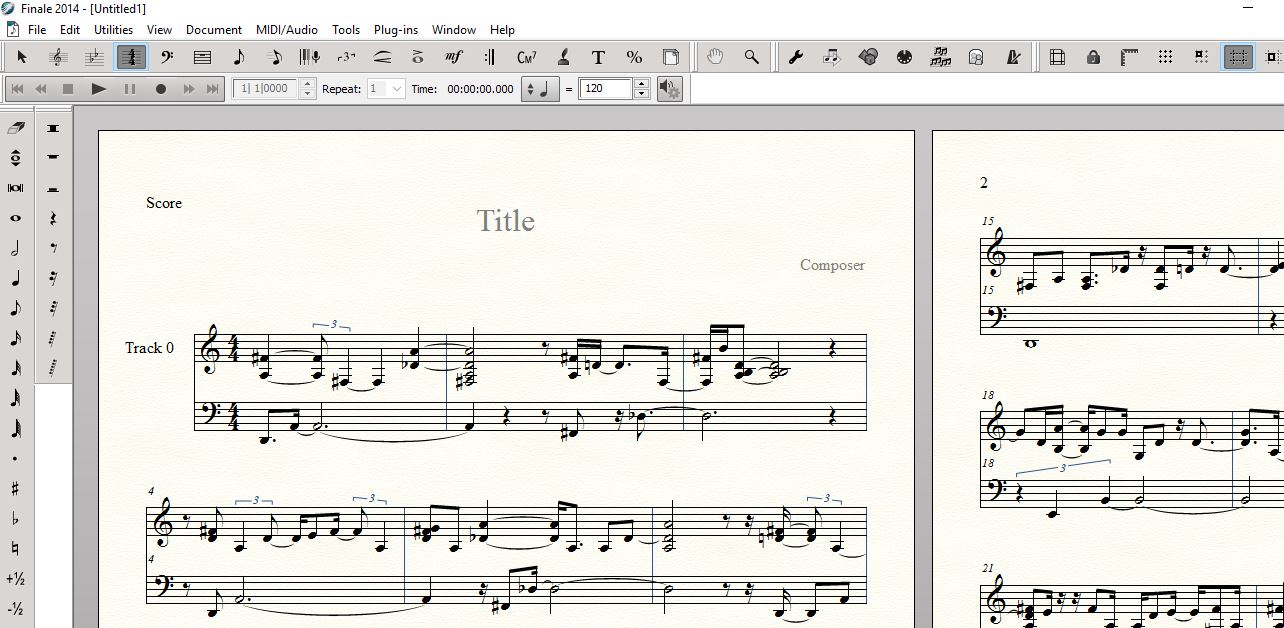Viewport: 1284px width, 628px height.
Task: Toggle the augmentation dot in the palette
Action: [15, 459]
